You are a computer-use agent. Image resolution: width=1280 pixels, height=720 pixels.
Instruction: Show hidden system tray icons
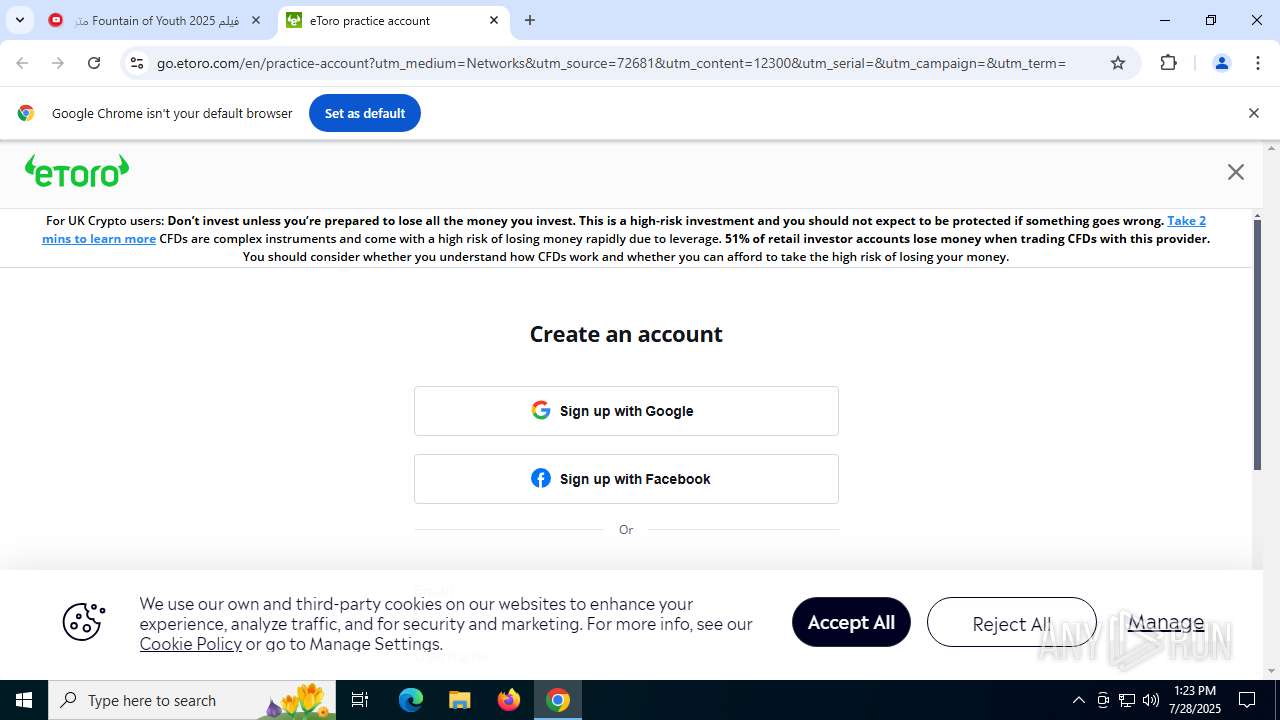1078,700
